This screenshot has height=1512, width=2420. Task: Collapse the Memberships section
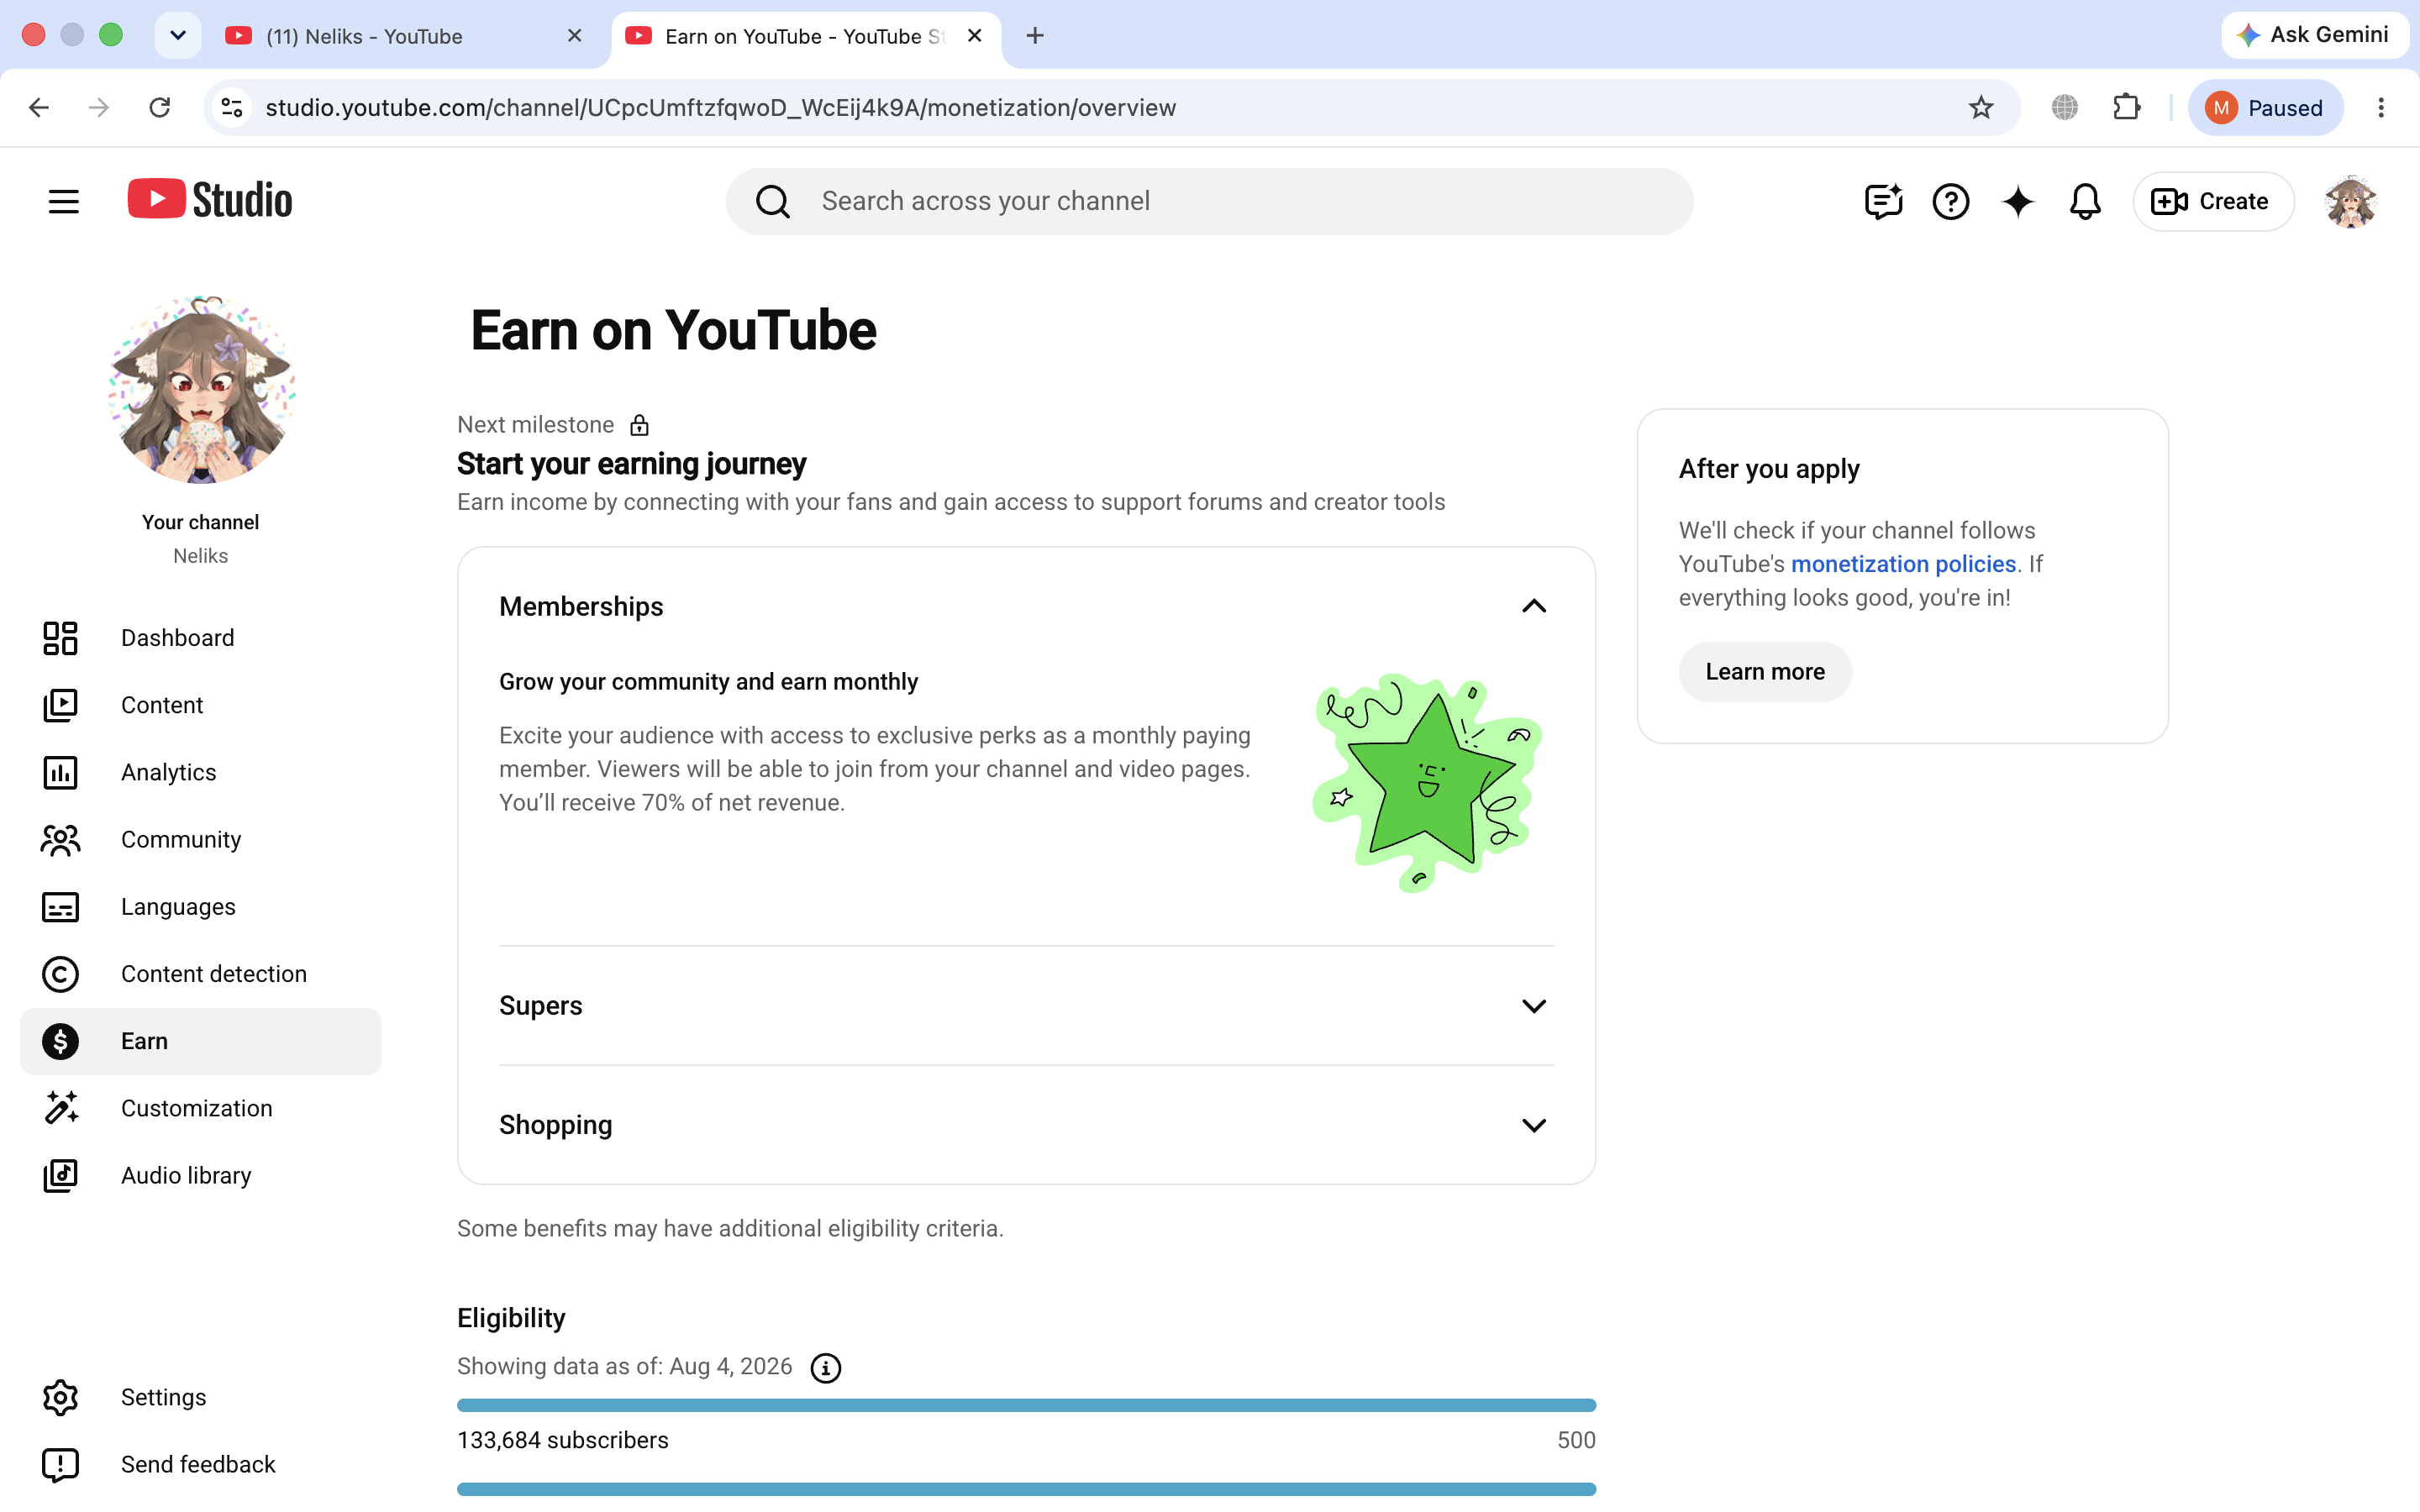pos(1533,606)
